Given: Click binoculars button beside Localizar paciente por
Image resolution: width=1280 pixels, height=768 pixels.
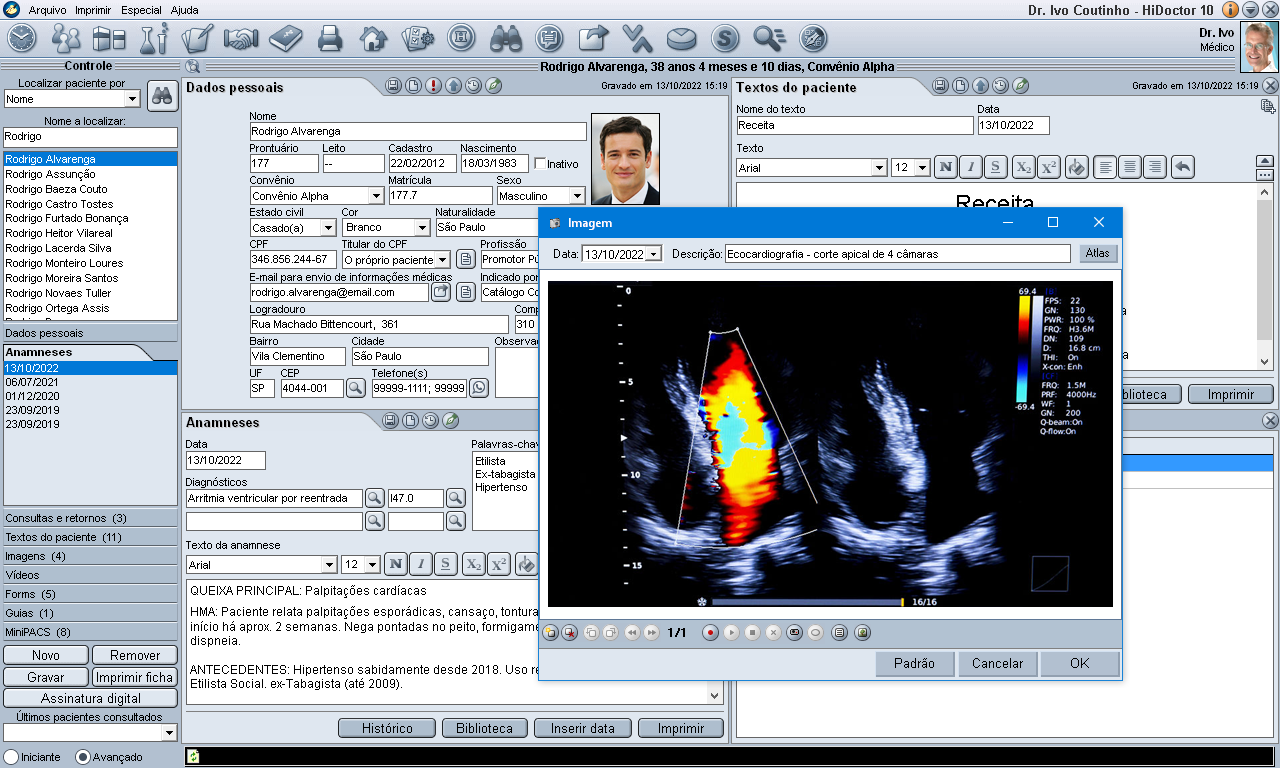Looking at the screenshot, I should (161, 97).
